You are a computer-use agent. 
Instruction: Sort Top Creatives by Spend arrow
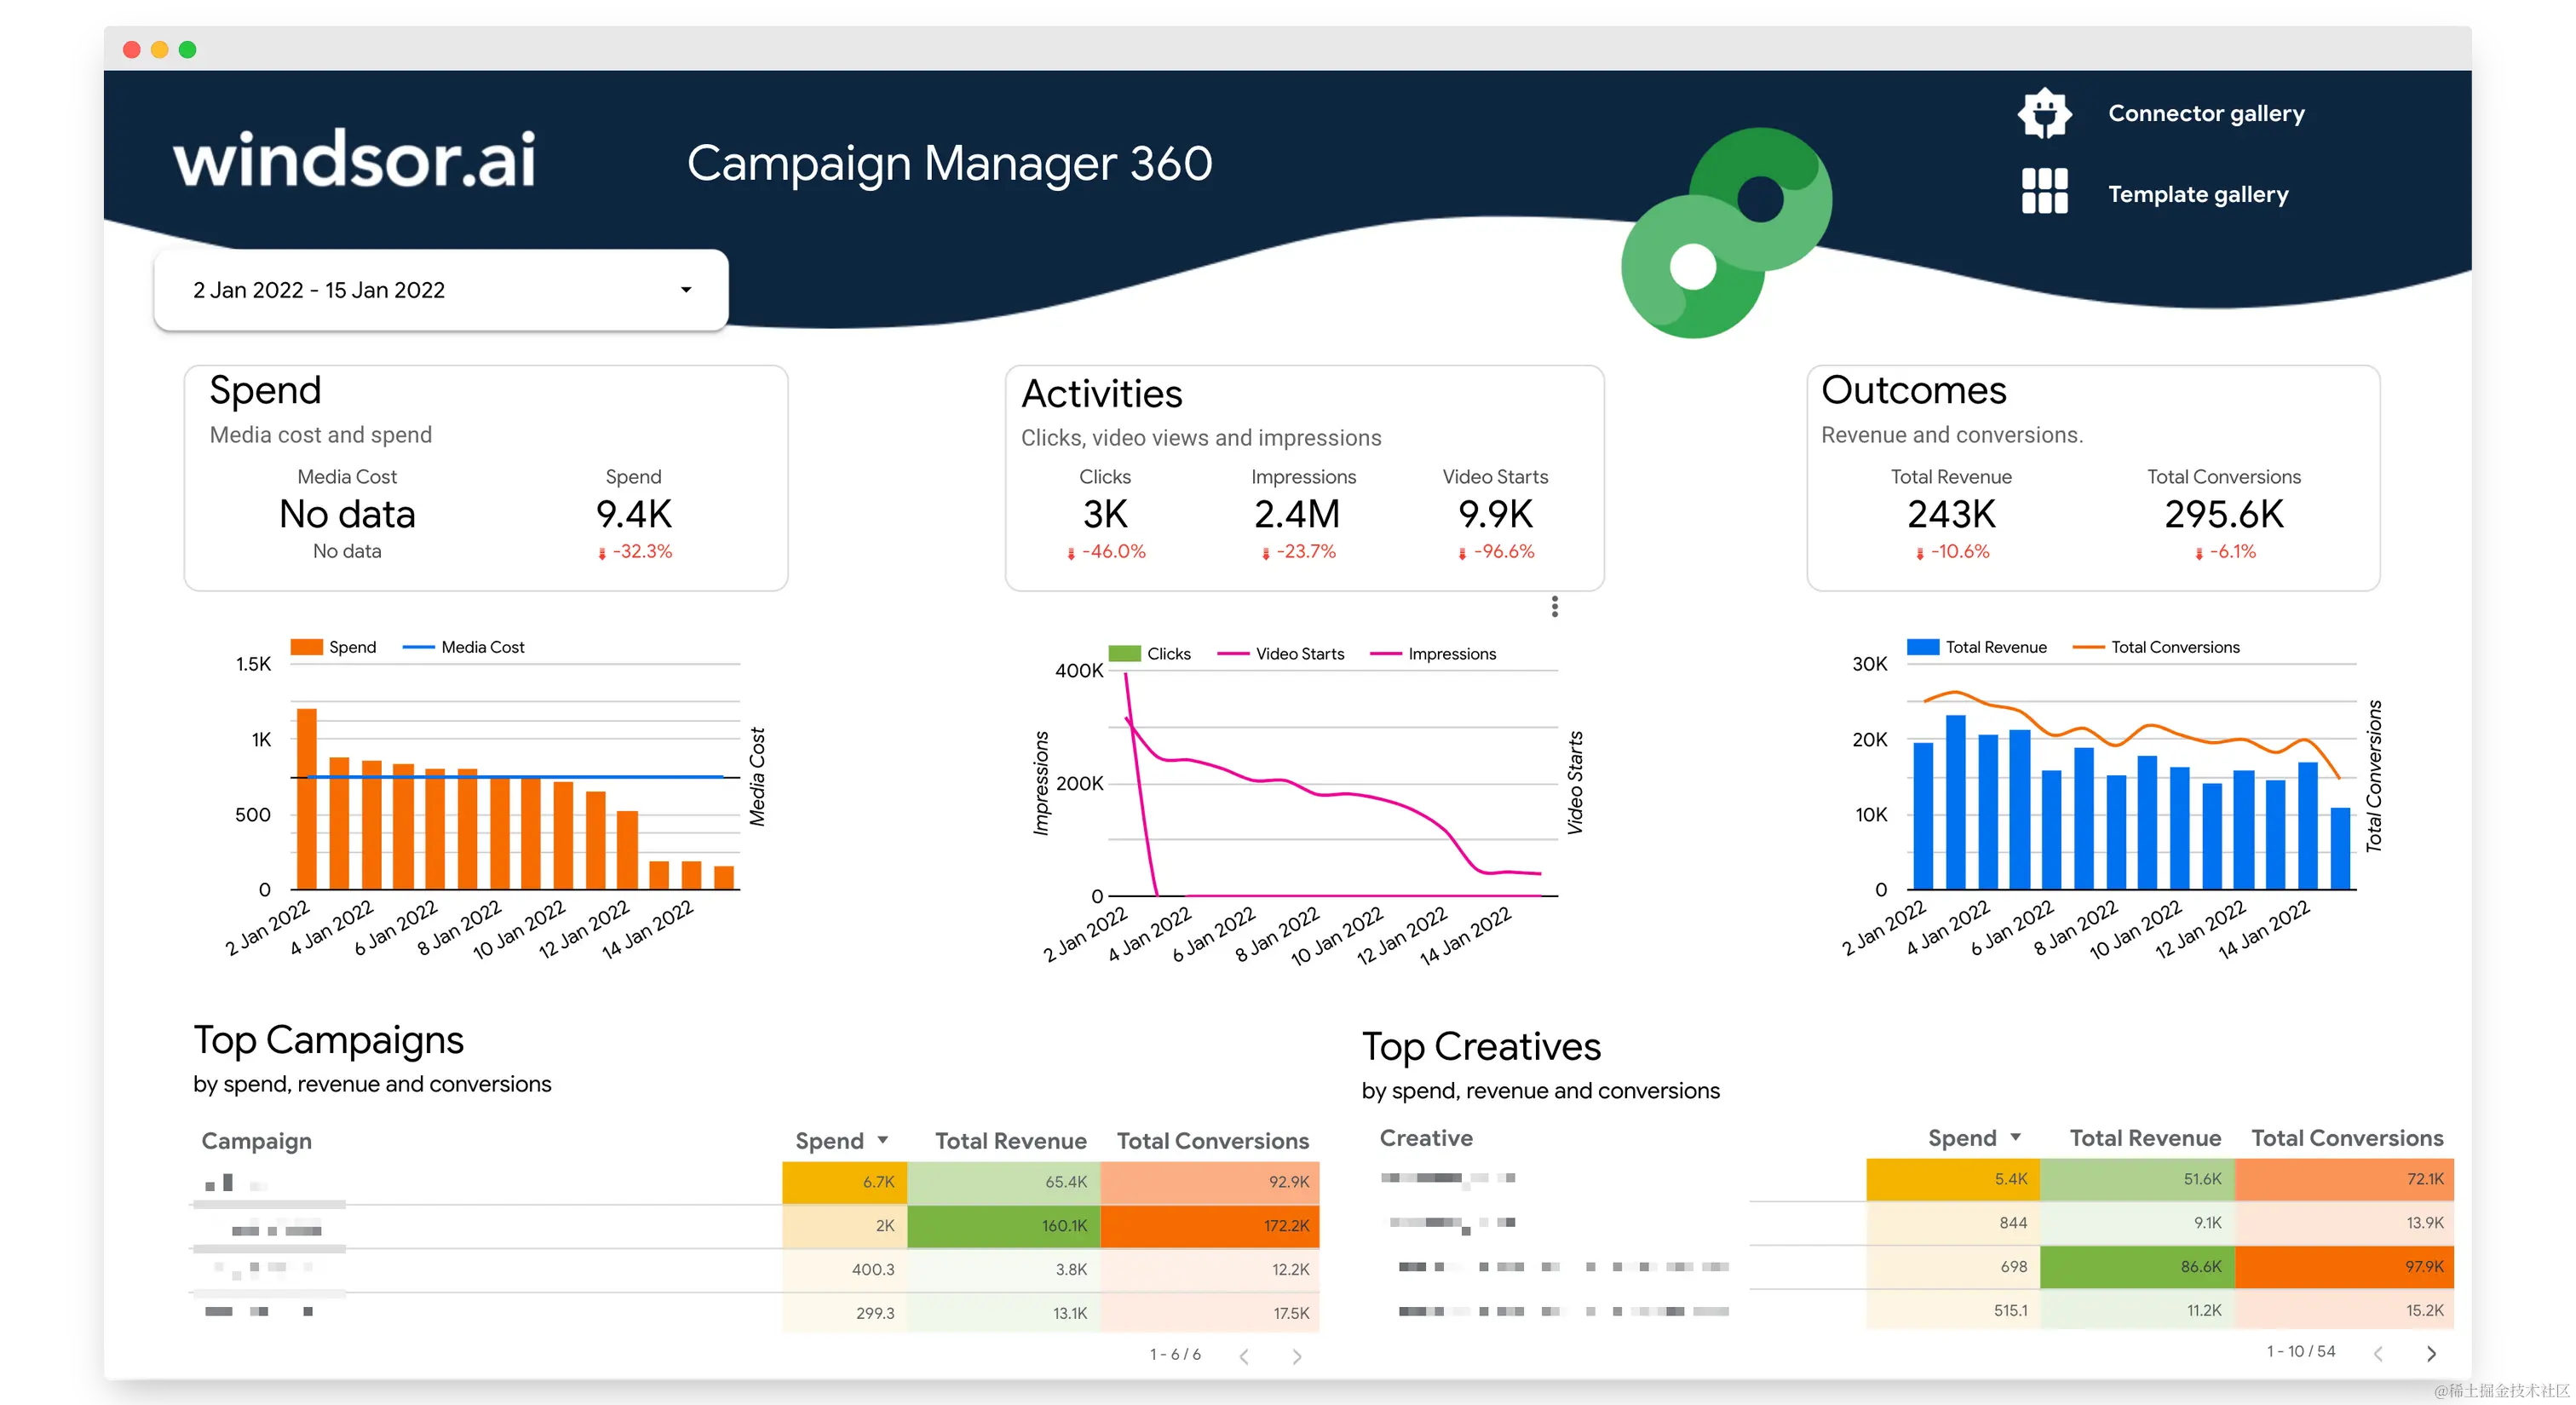(x=2016, y=1137)
